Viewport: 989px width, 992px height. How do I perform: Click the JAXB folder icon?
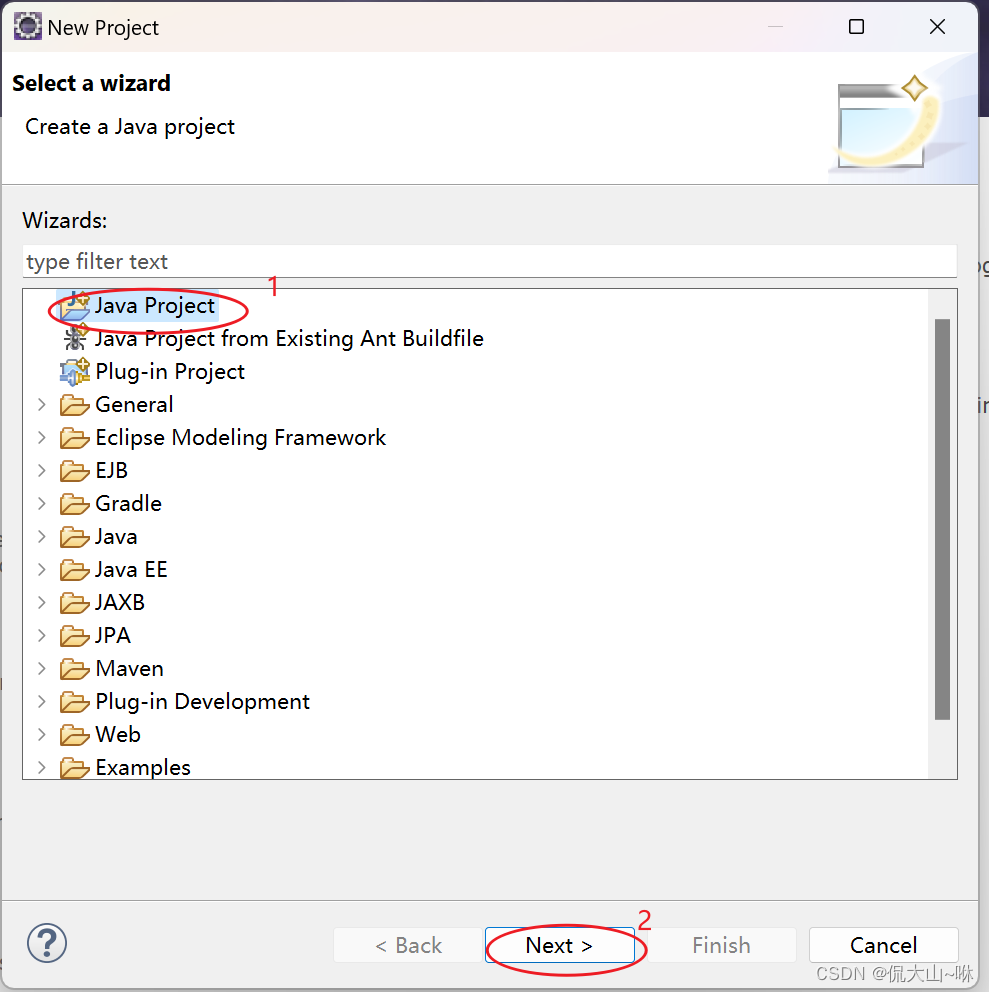[x=75, y=603]
